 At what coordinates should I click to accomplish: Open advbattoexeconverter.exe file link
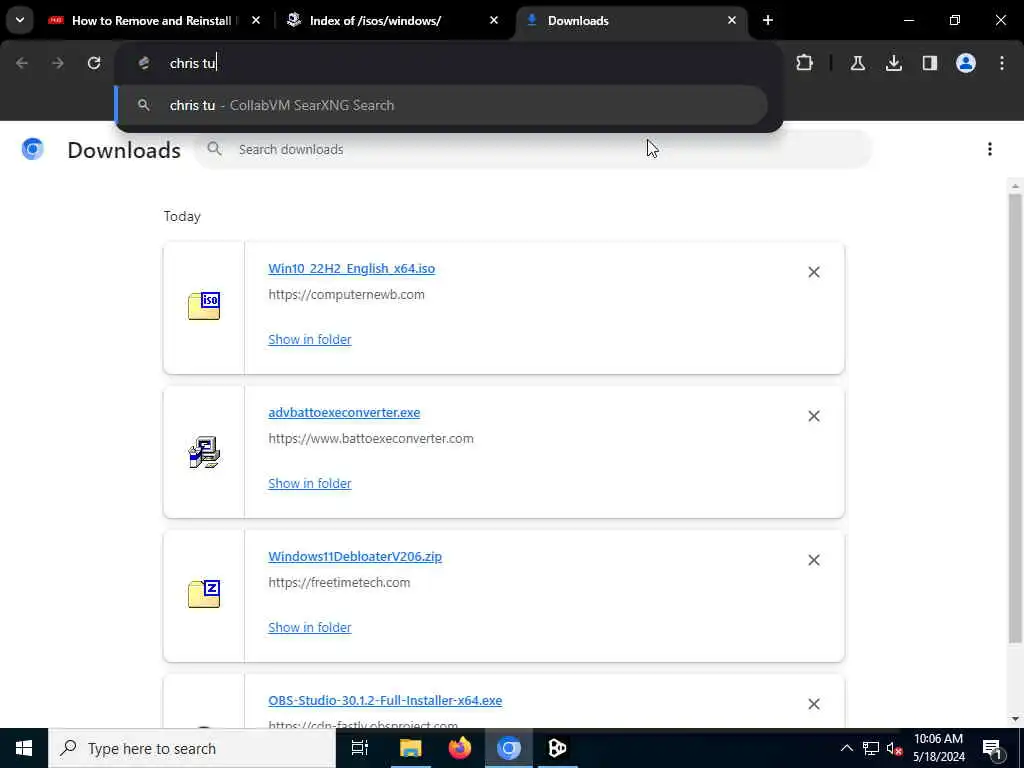pos(344,413)
